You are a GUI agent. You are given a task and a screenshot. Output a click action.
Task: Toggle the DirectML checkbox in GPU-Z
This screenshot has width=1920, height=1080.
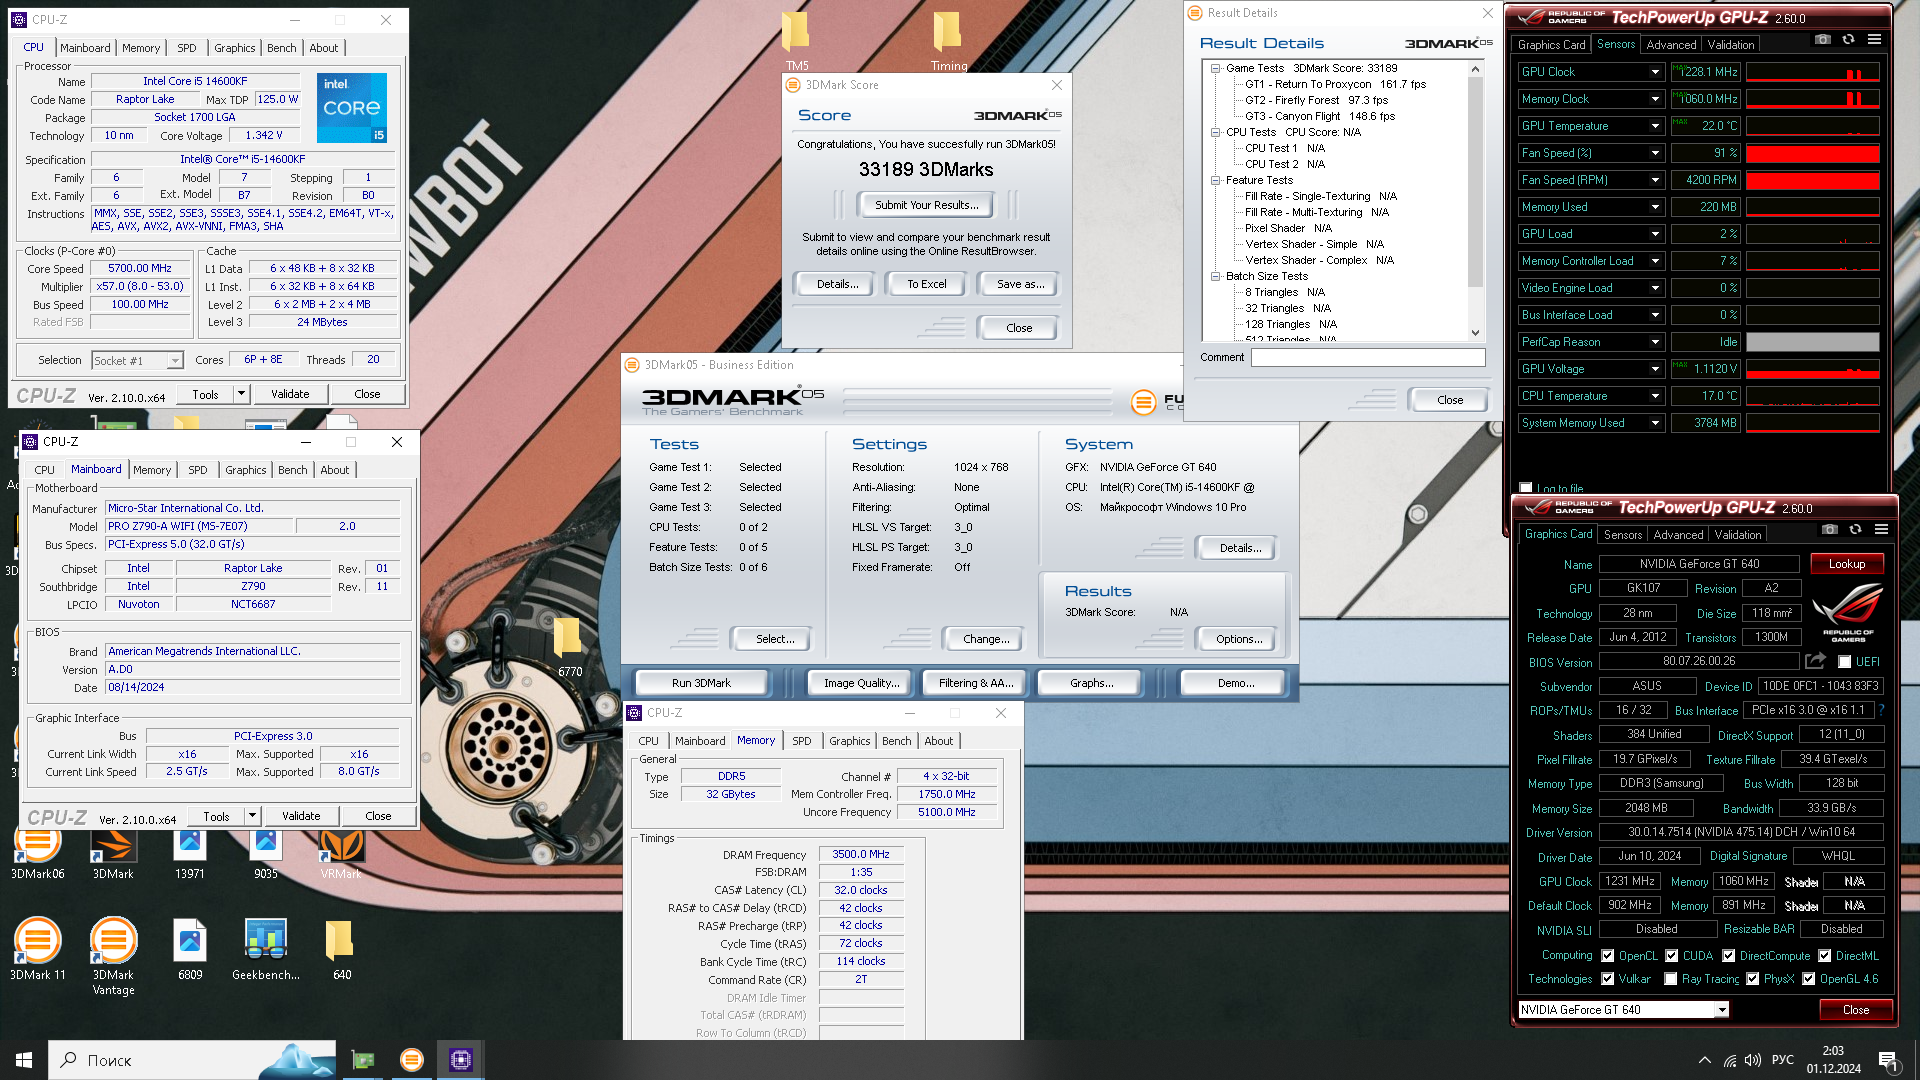[x=1824, y=956]
